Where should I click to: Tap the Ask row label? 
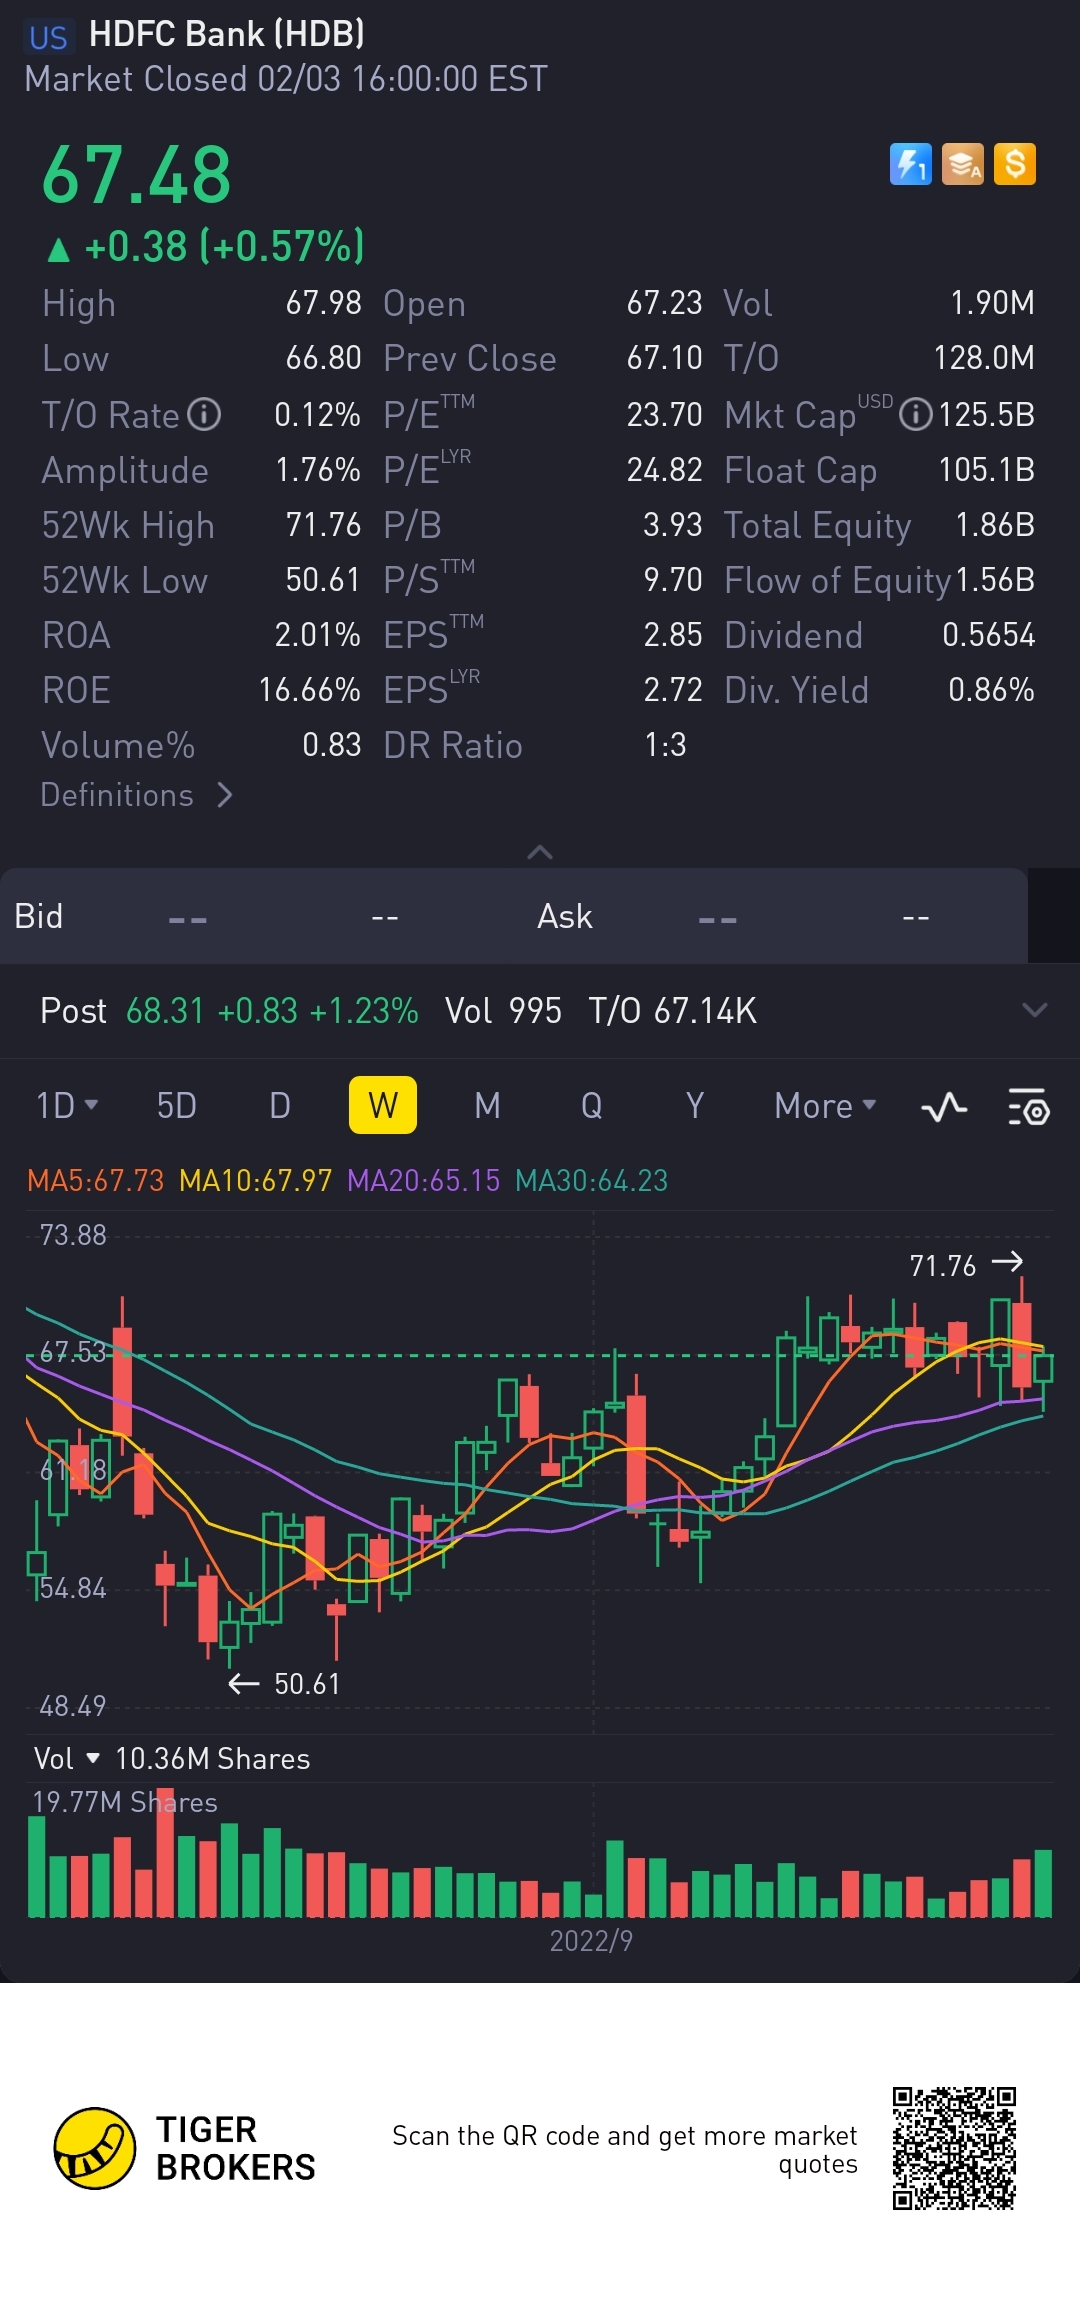(565, 916)
